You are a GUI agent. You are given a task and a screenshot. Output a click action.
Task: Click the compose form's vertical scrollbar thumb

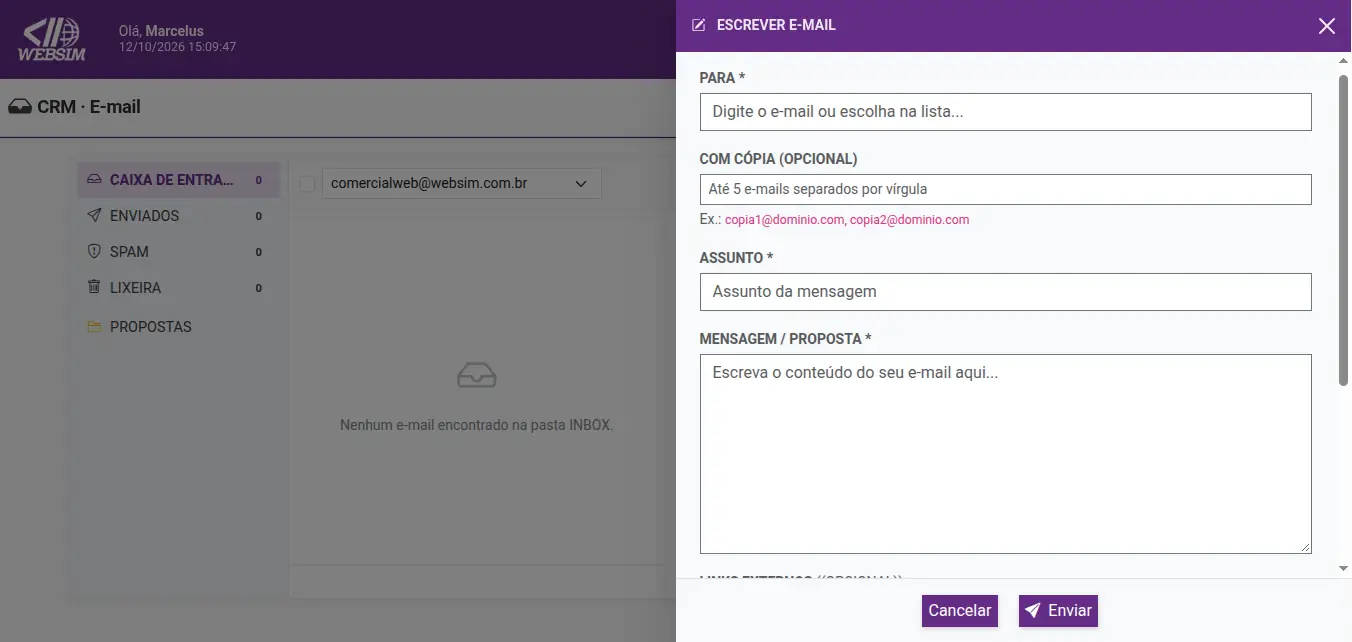pos(1343,230)
